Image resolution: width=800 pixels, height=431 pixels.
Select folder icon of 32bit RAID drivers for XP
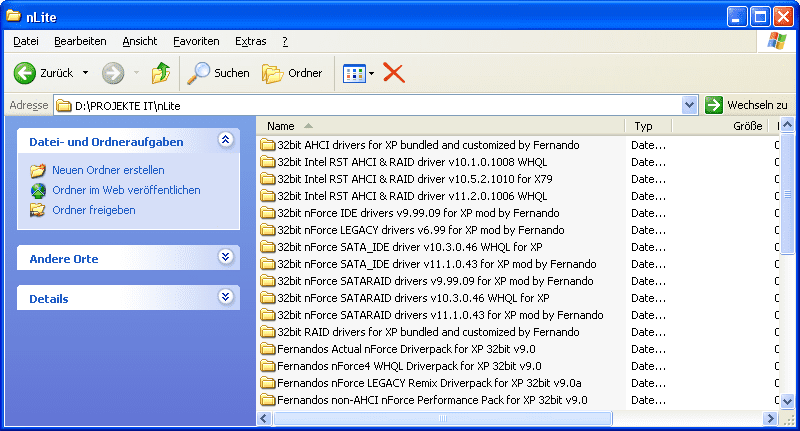267,332
